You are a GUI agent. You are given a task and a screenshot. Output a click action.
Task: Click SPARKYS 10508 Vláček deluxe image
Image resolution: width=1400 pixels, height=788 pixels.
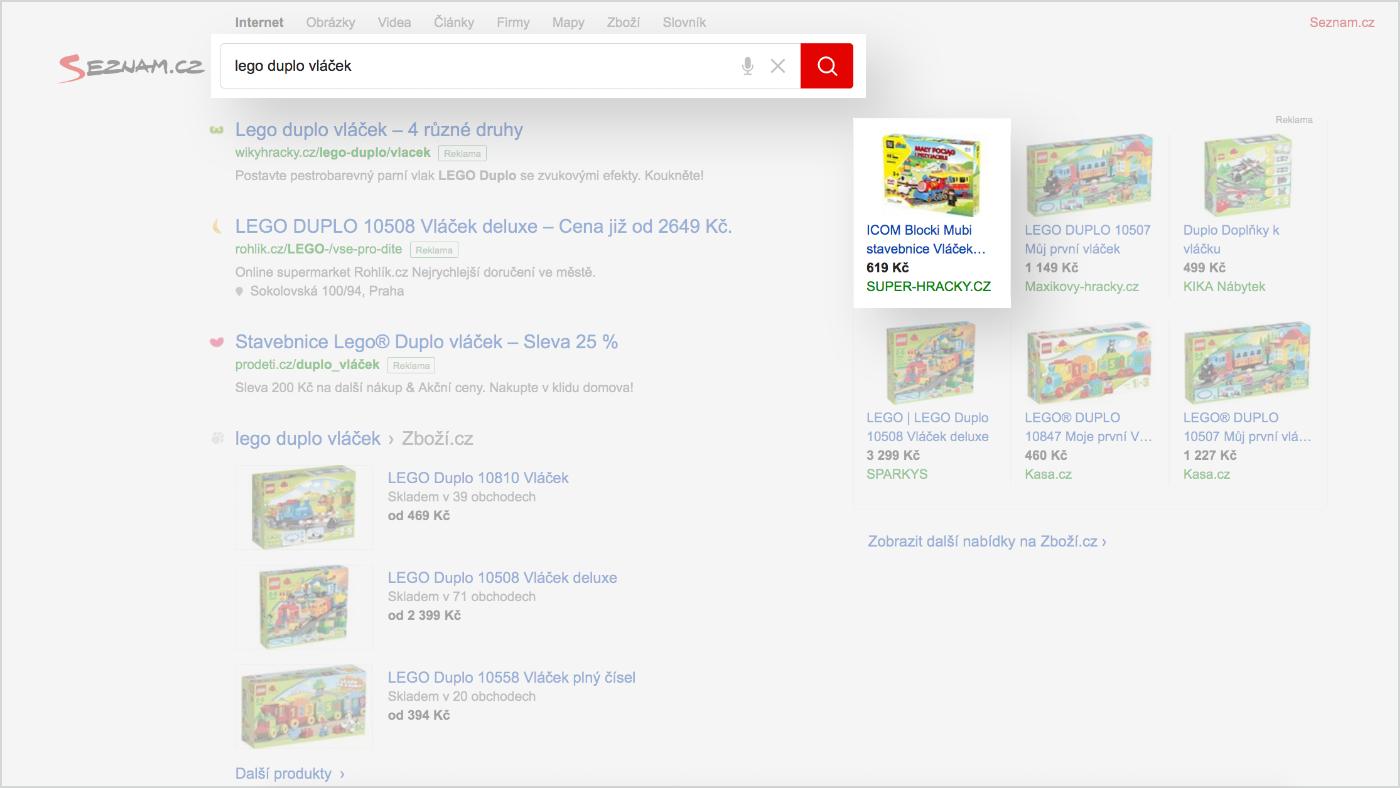(x=930, y=363)
